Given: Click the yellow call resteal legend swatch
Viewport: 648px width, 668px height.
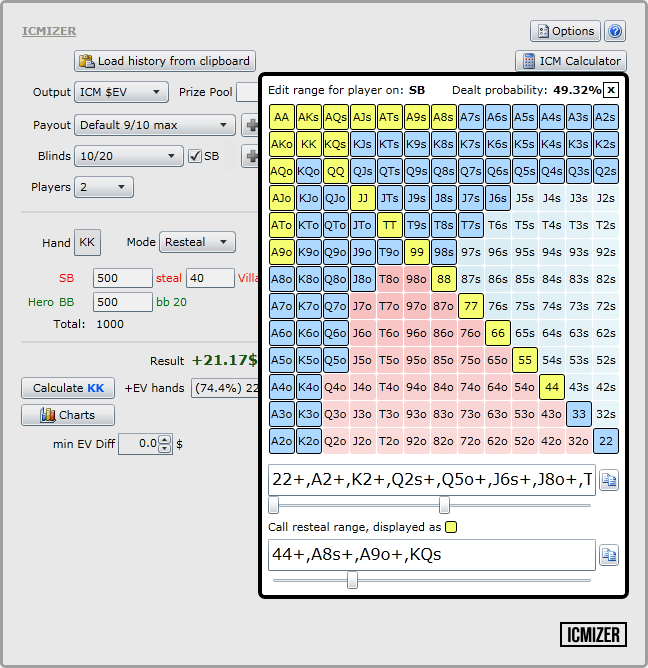Looking at the screenshot, I should [x=451, y=527].
